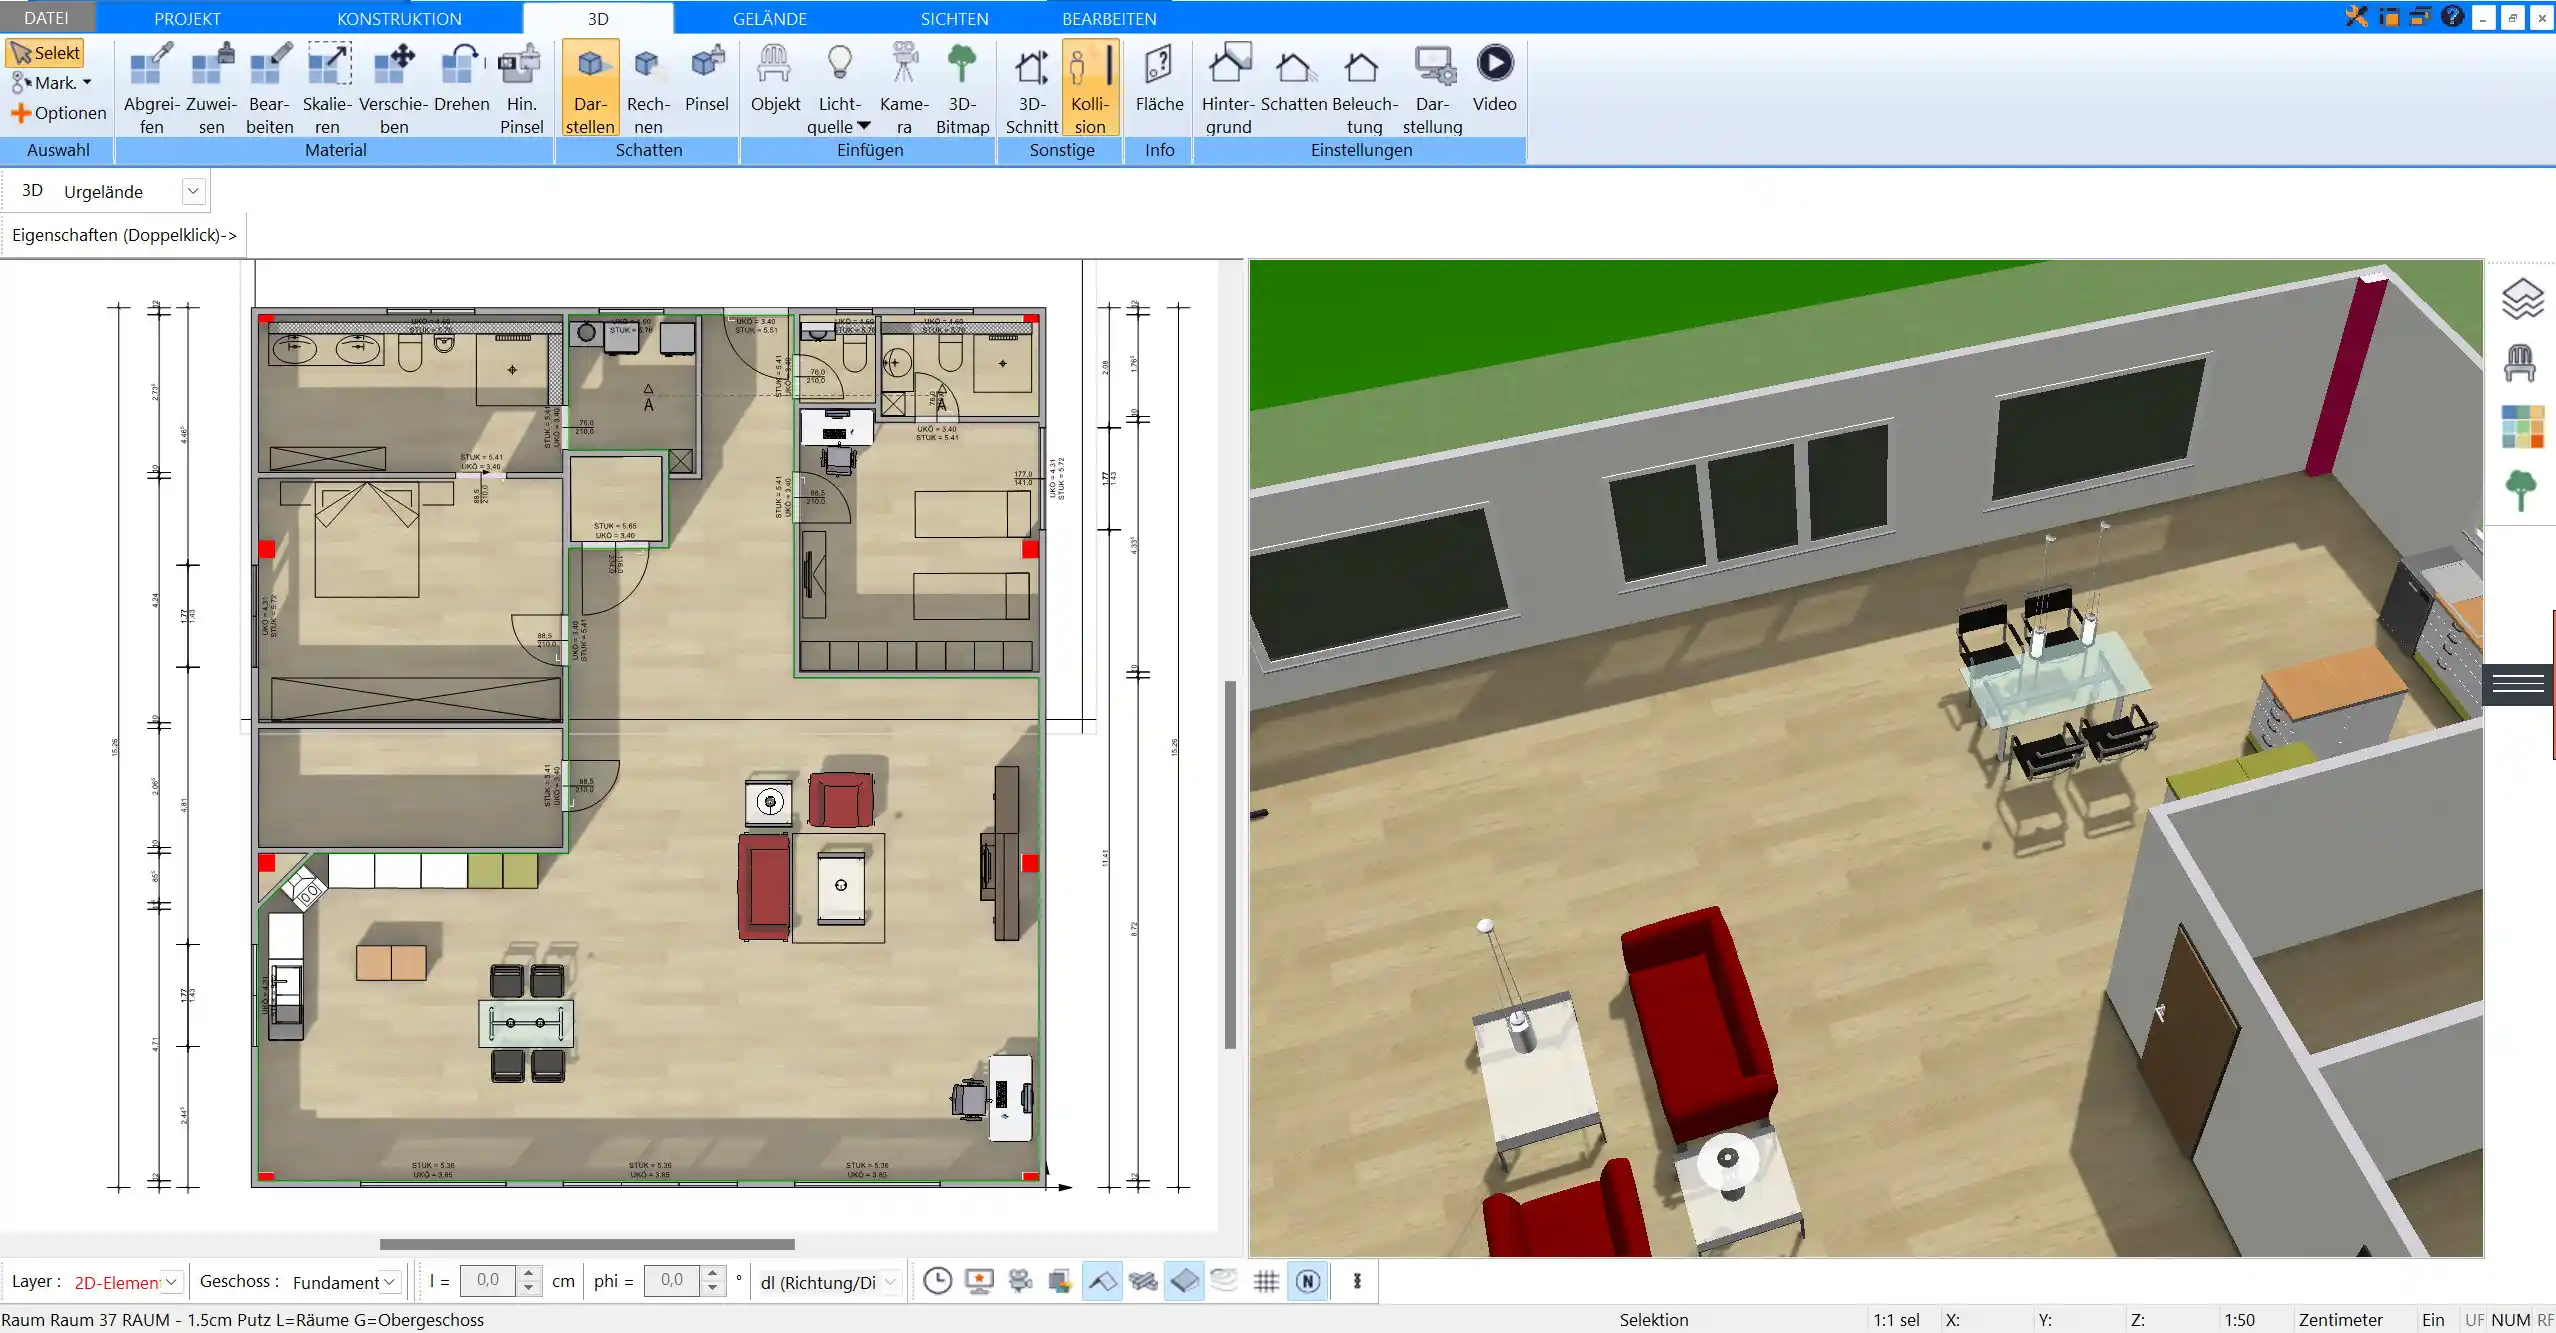Image resolution: width=2556 pixels, height=1333 pixels.
Task: Toggle the terrain contour display button
Action: 1225,1281
